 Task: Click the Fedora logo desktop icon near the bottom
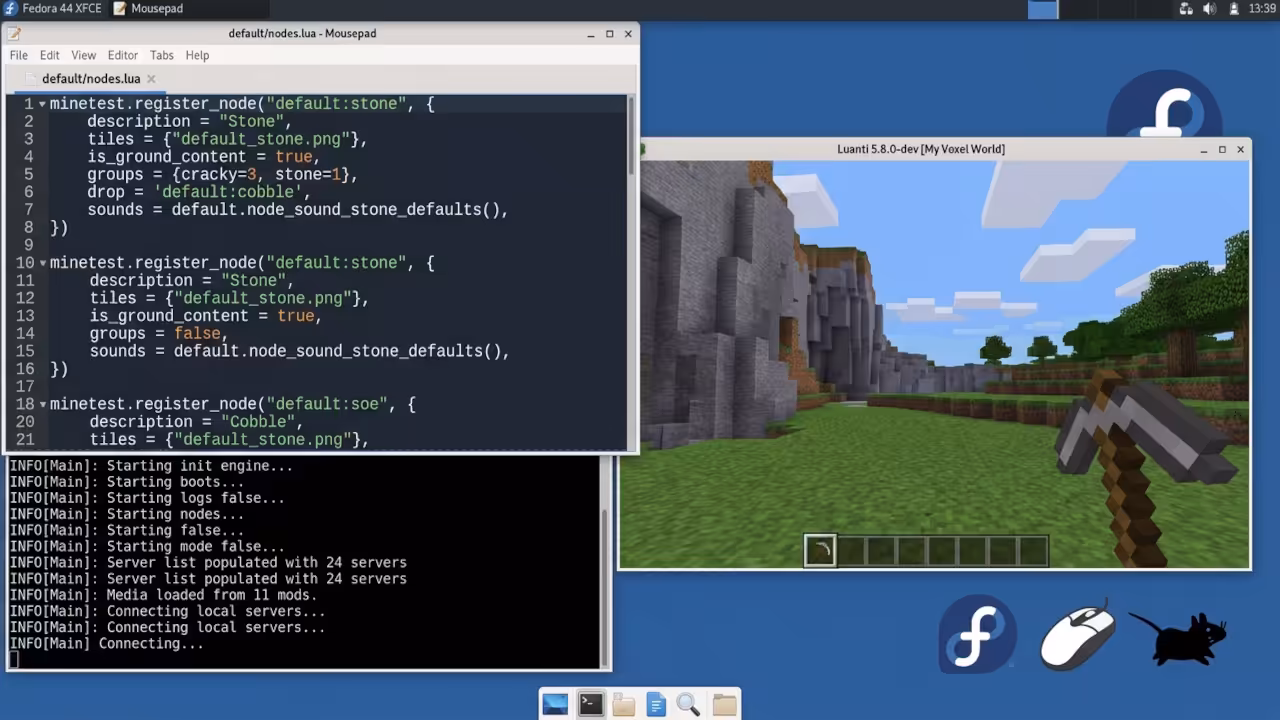977,634
